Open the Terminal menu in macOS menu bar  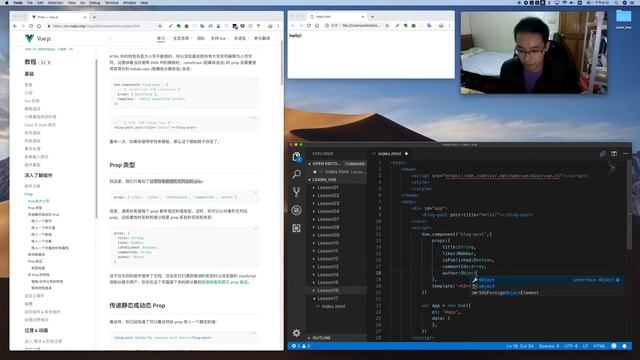pos(111,2)
